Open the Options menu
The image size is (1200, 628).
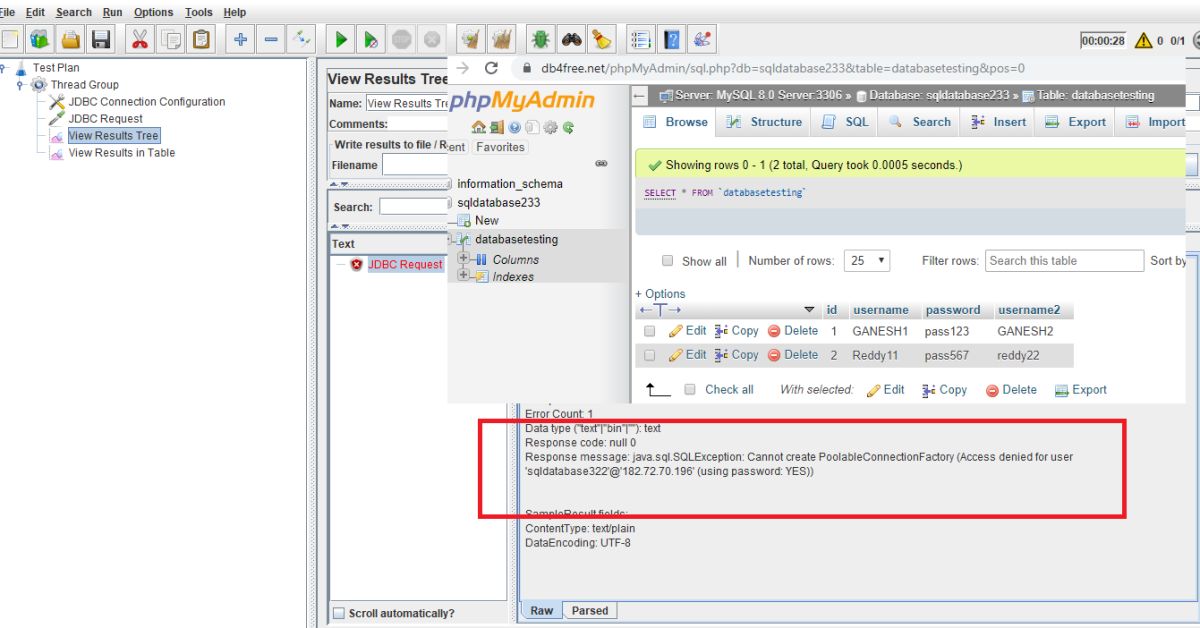click(153, 12)
